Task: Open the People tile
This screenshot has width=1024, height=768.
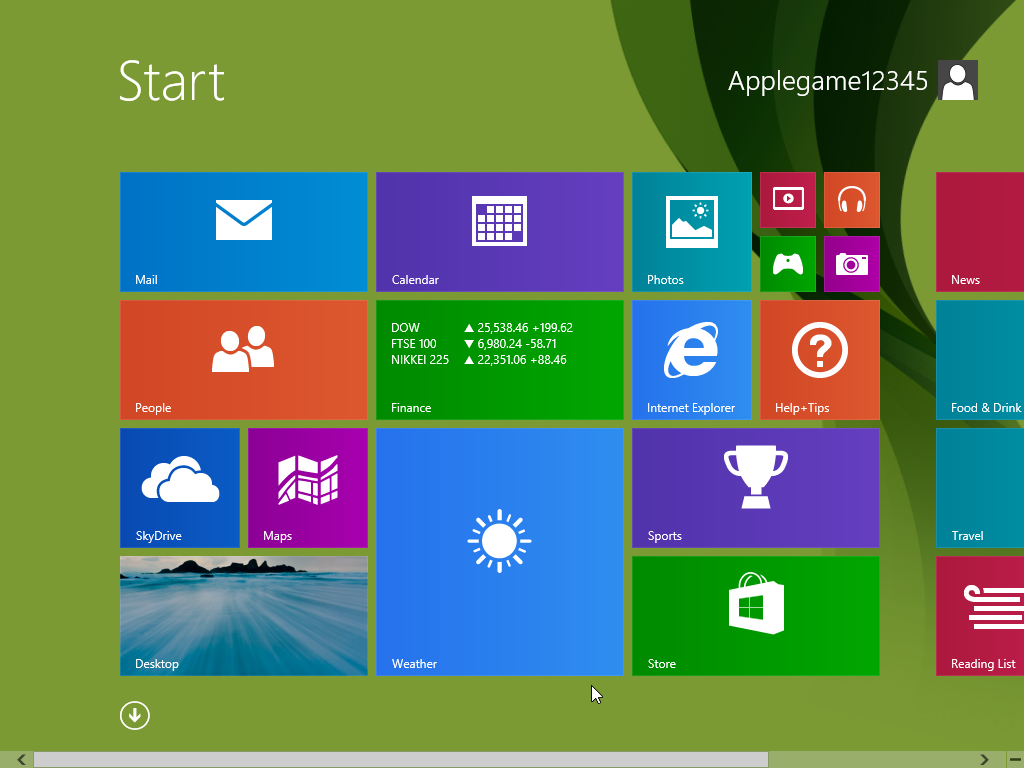Action: pos(243,359)
